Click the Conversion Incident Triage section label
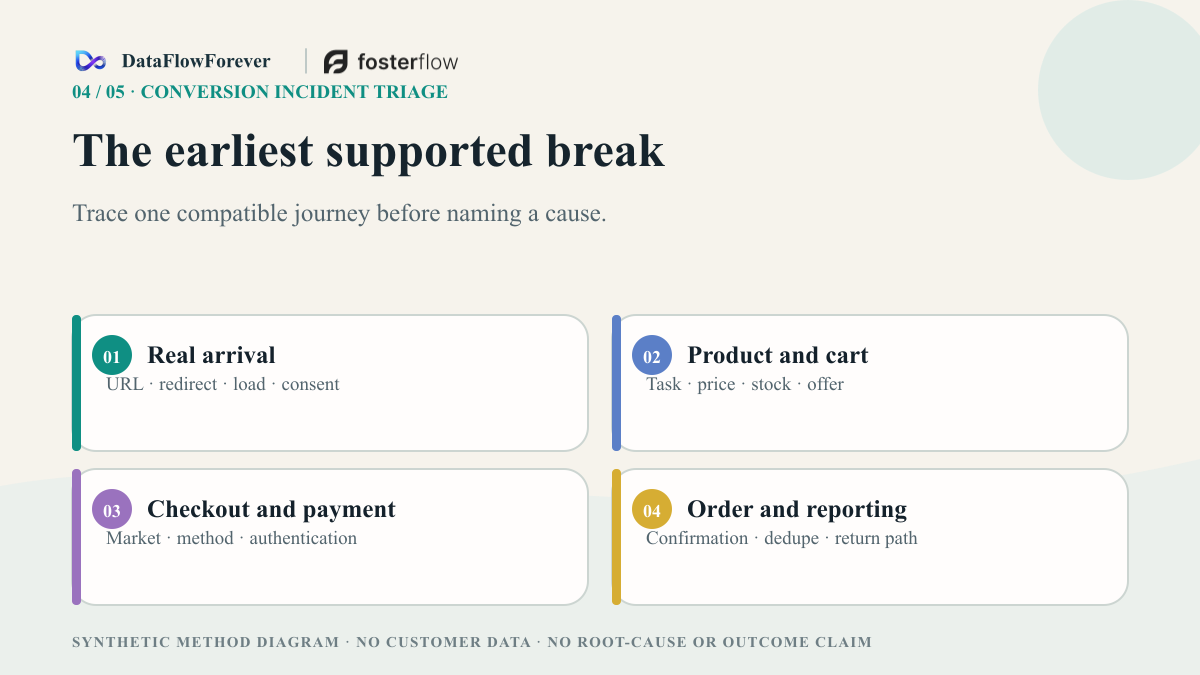1200x675 pixels. [x=260, y=92]
